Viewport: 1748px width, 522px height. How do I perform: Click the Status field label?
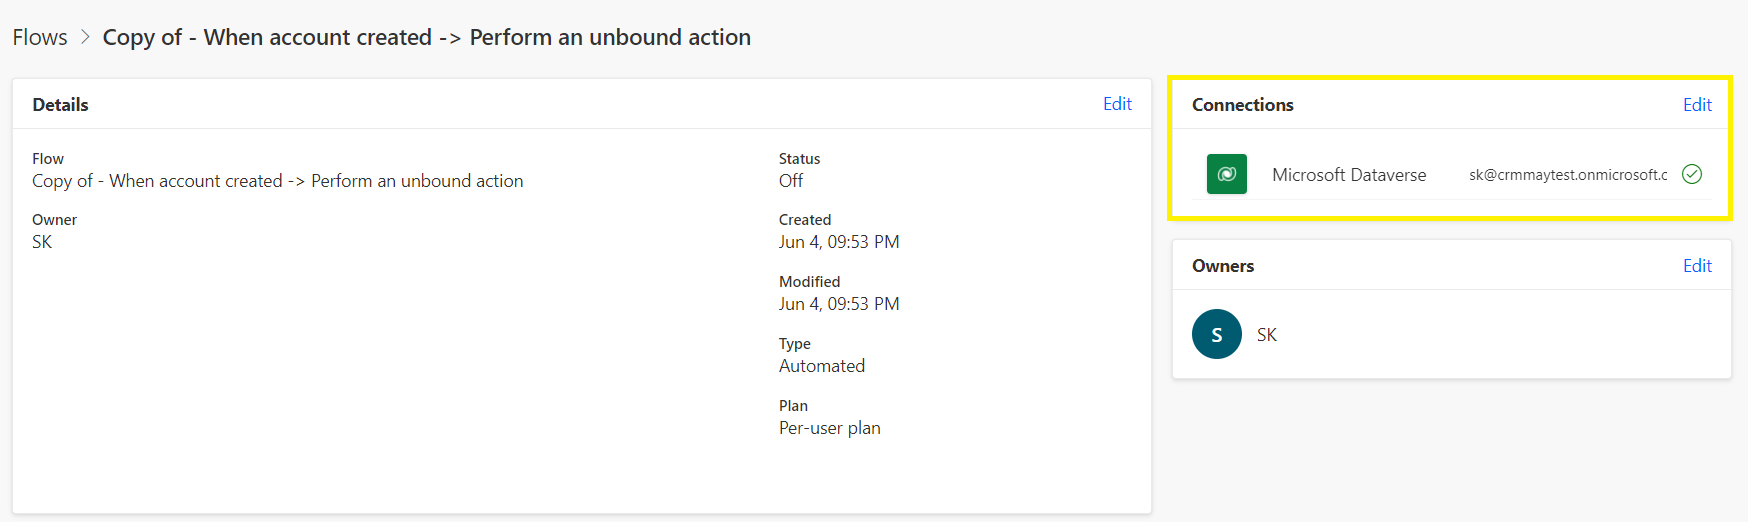[800, 159]
